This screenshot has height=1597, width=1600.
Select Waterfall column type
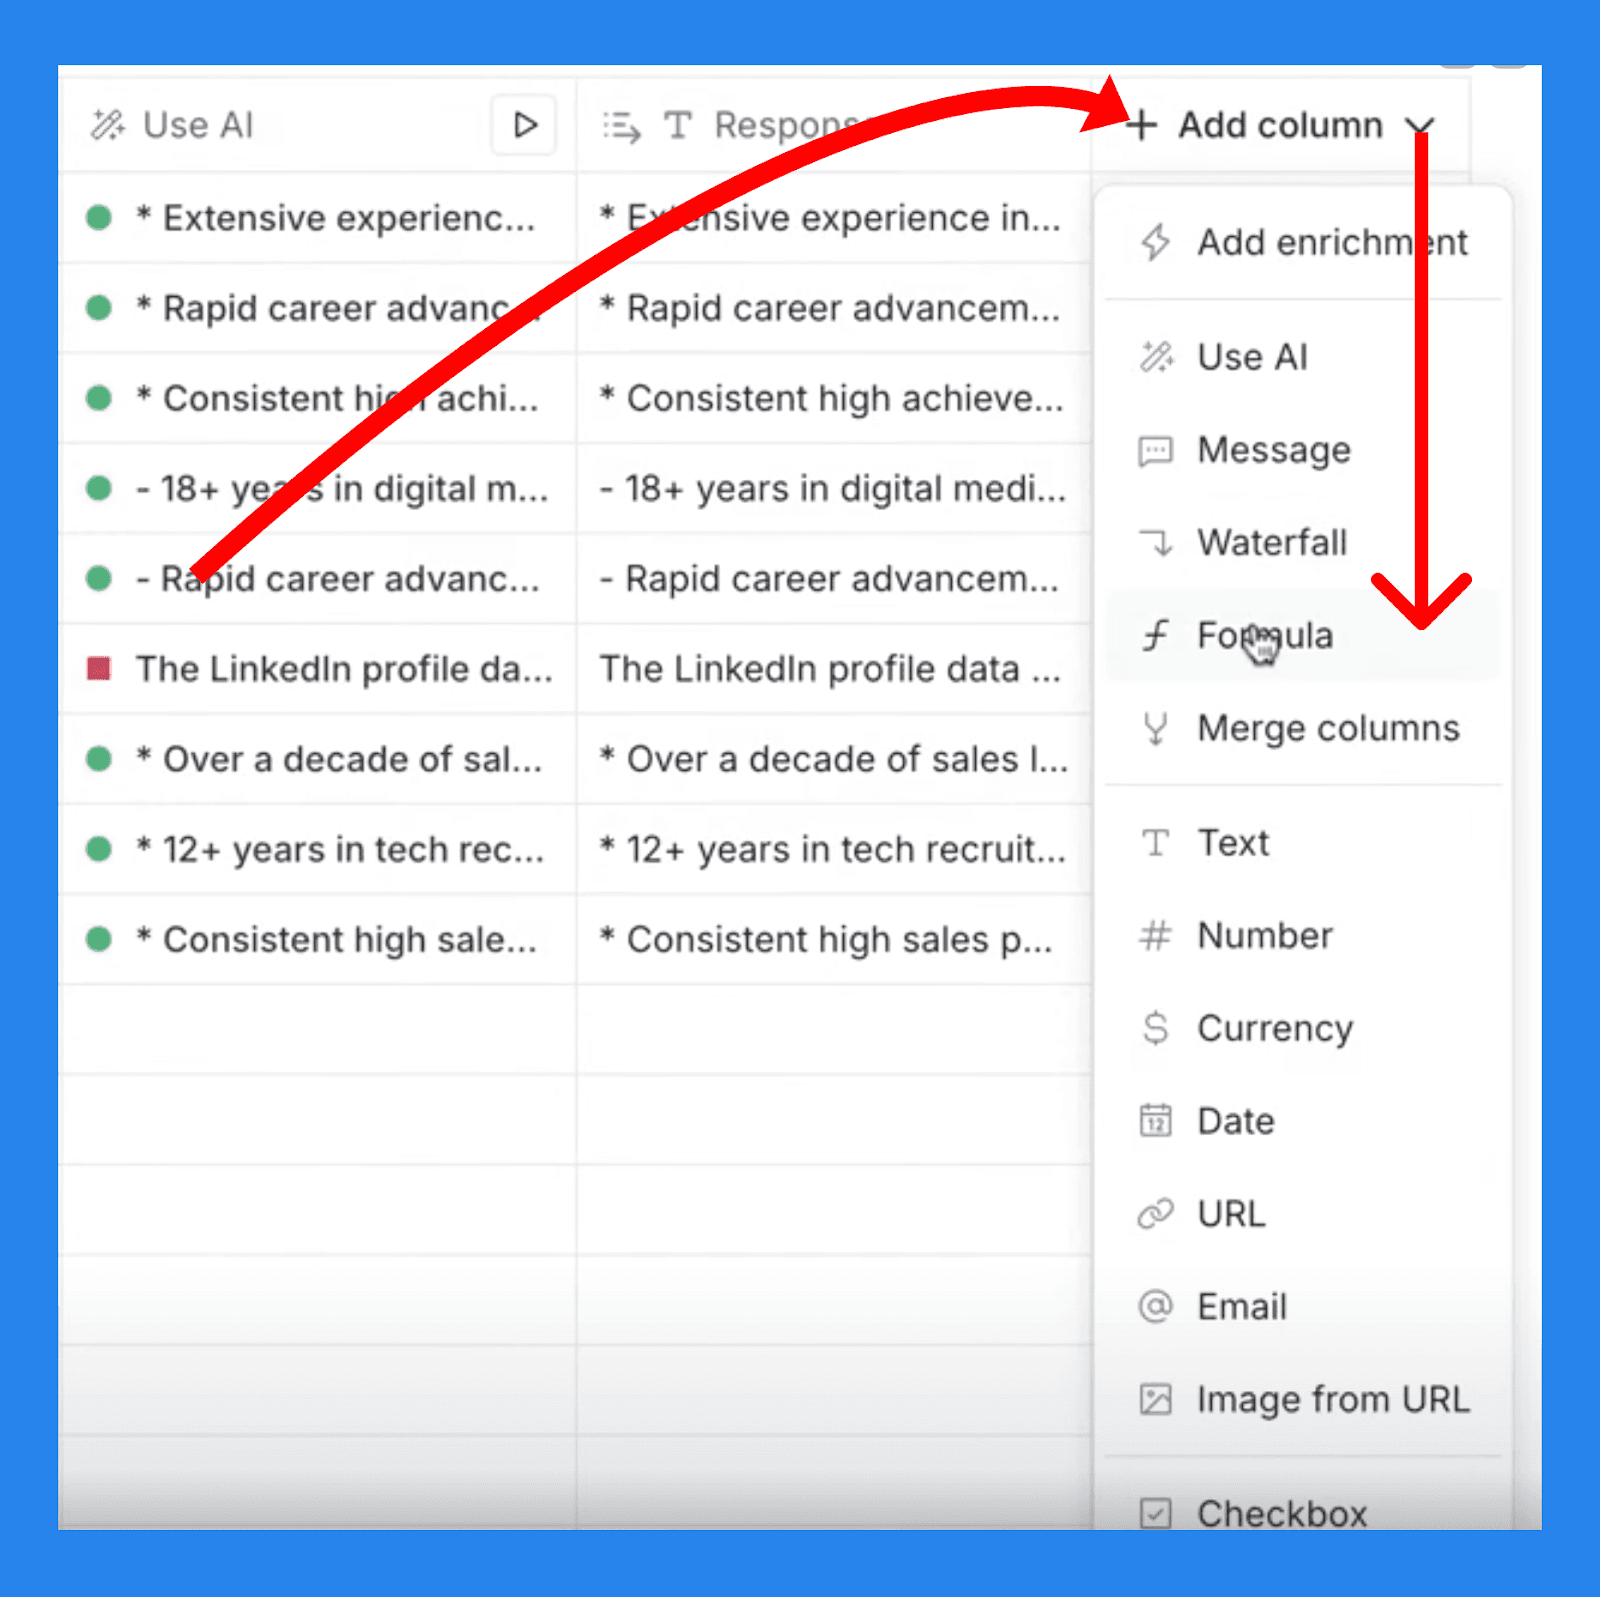pyautogui.click(x=1303, y=542)
